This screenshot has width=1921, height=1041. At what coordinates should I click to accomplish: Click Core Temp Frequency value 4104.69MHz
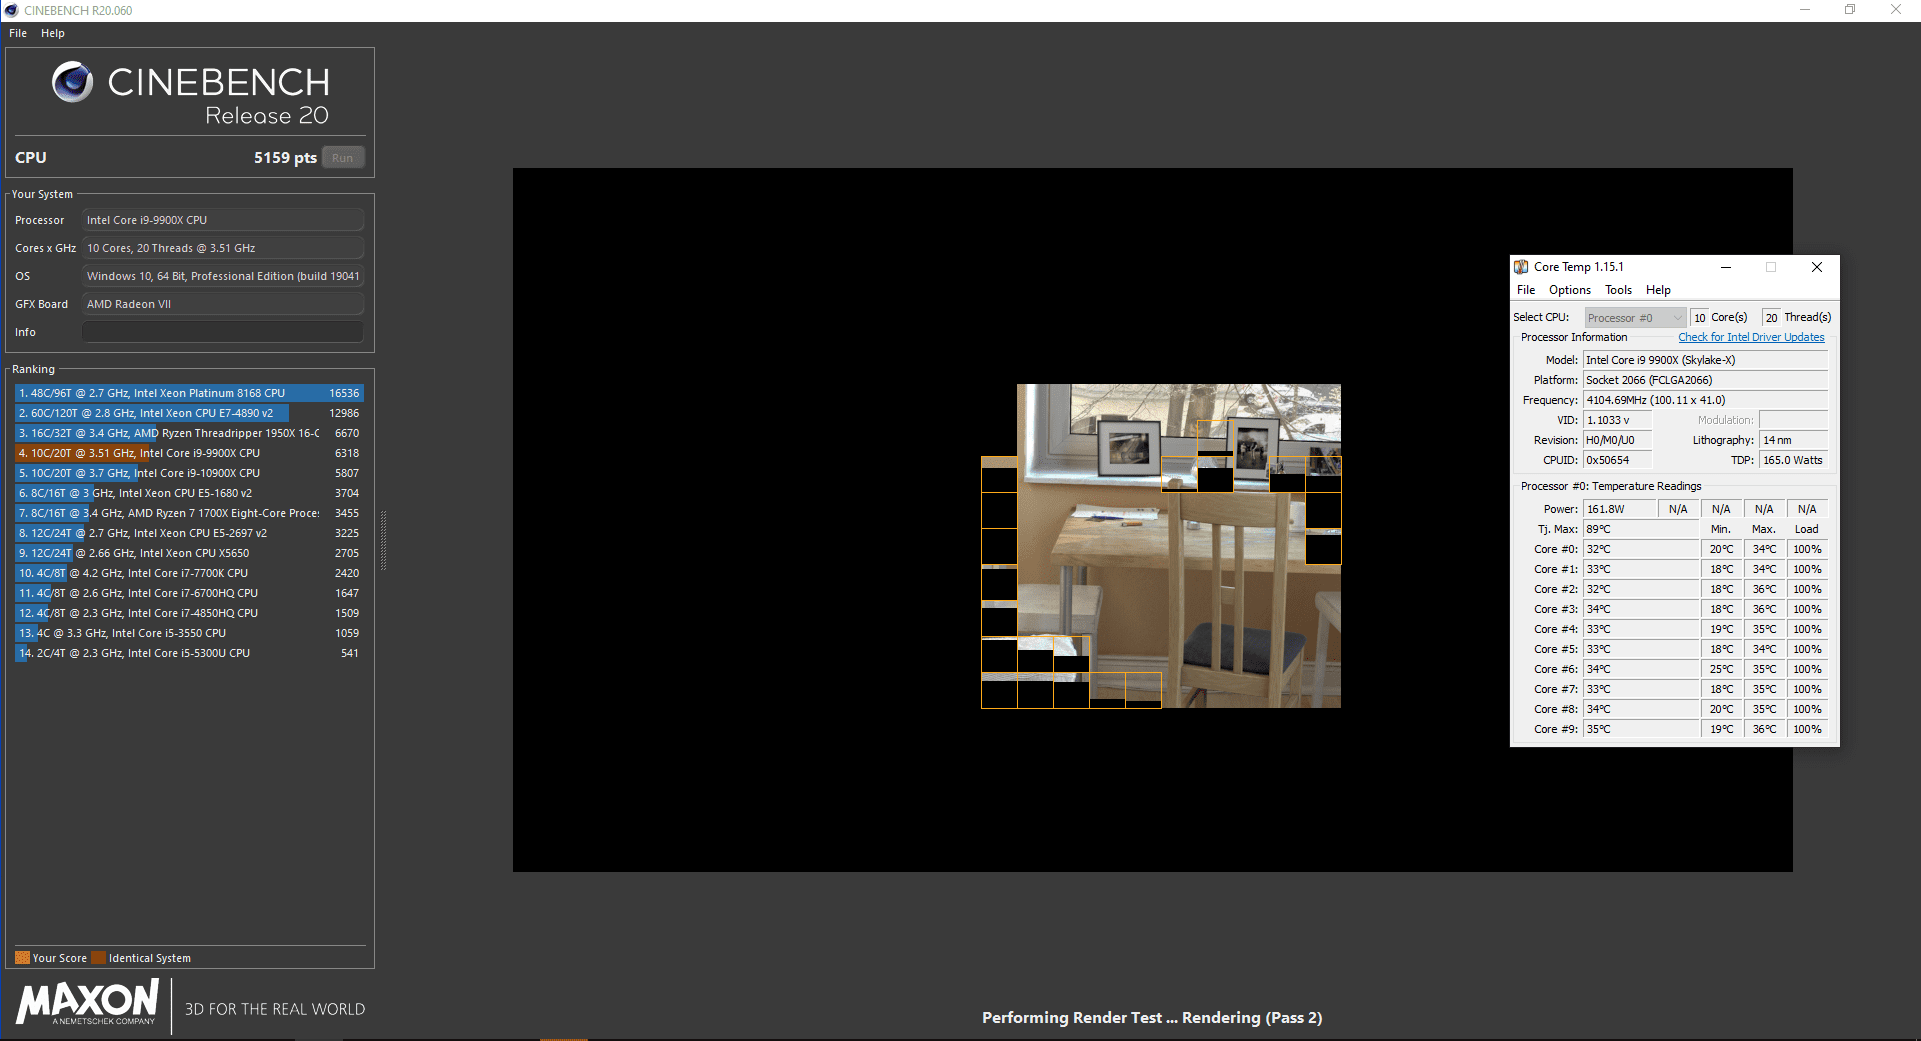point(1705,400)
